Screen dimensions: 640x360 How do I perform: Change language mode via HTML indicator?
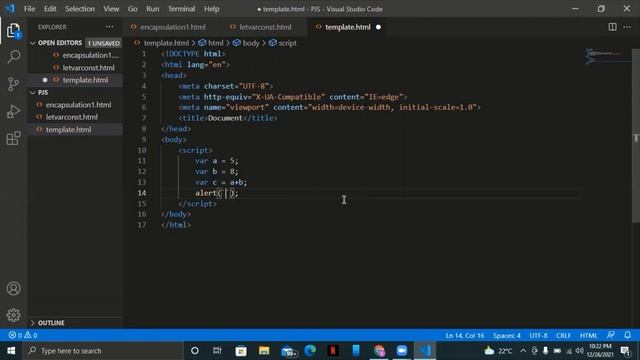coord(589,336)
